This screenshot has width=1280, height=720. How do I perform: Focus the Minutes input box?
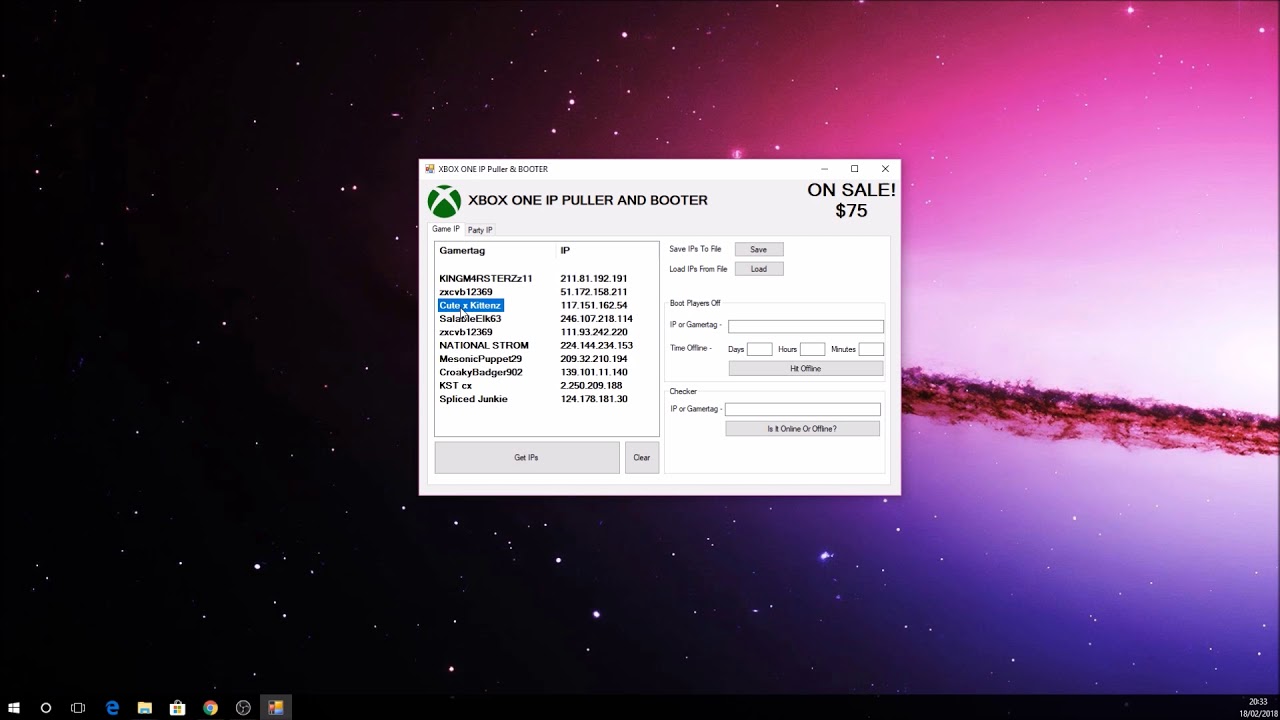pos(871,349)
